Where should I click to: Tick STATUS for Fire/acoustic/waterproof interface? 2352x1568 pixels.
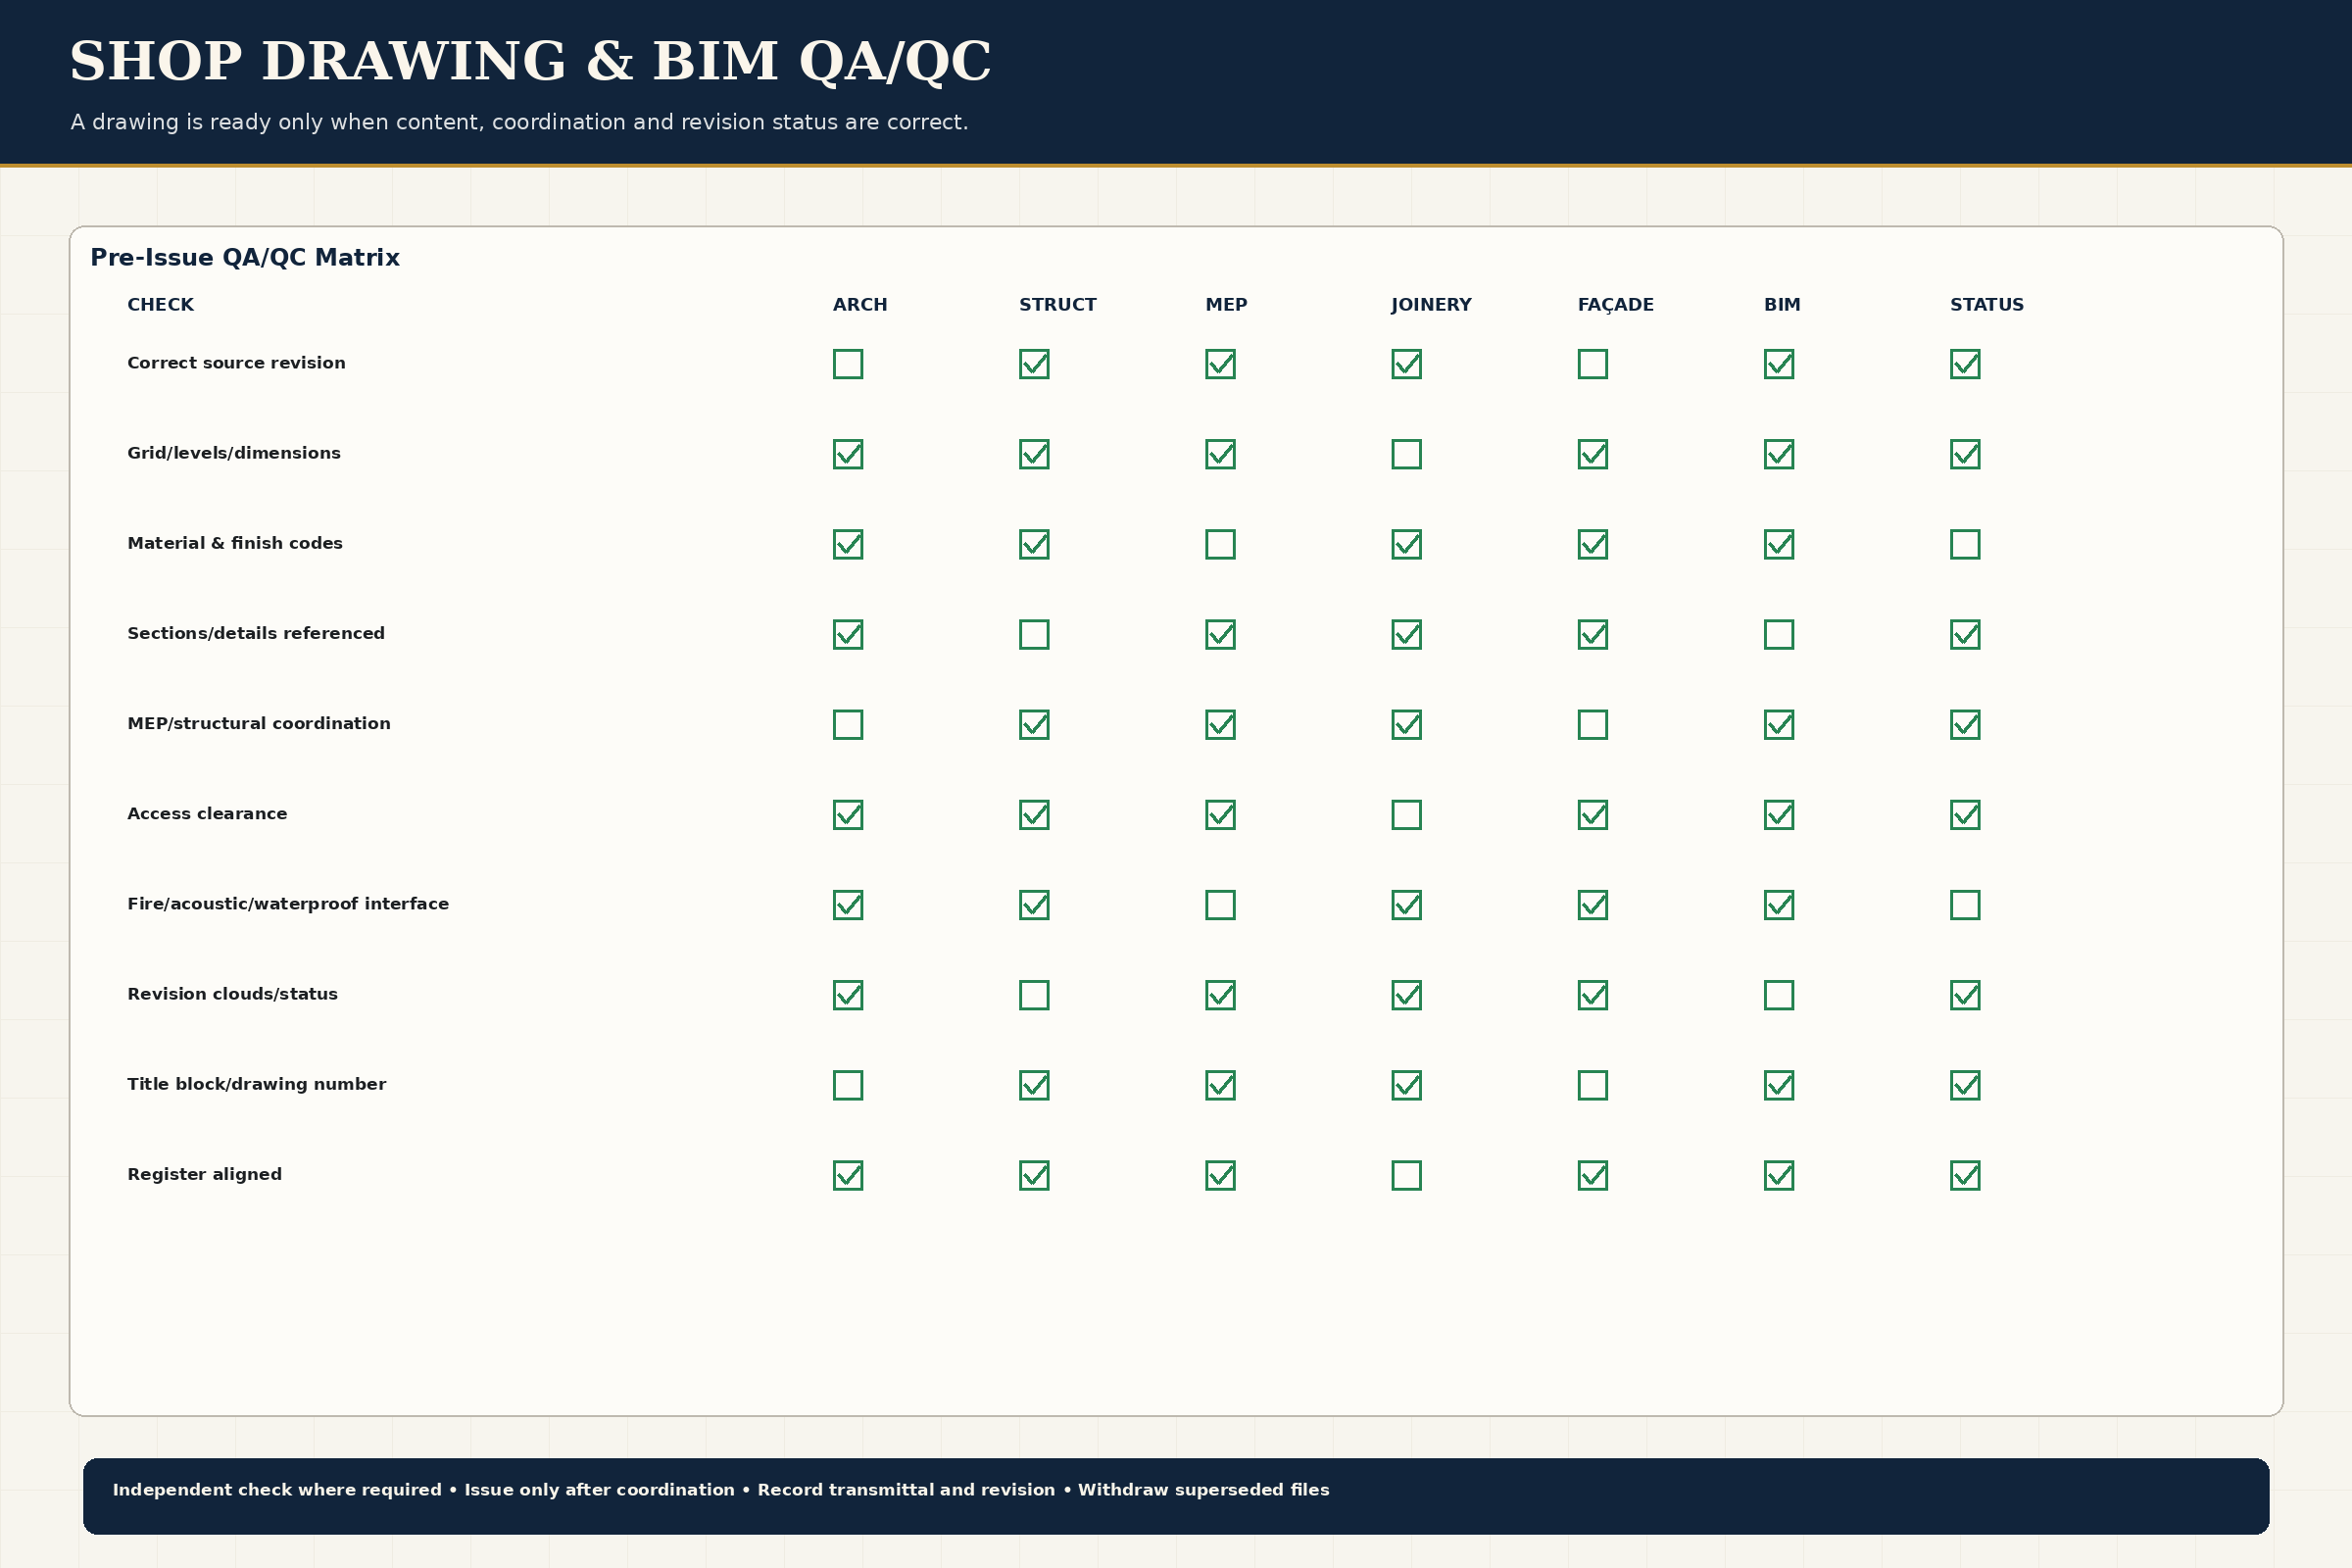(1965, 905)
